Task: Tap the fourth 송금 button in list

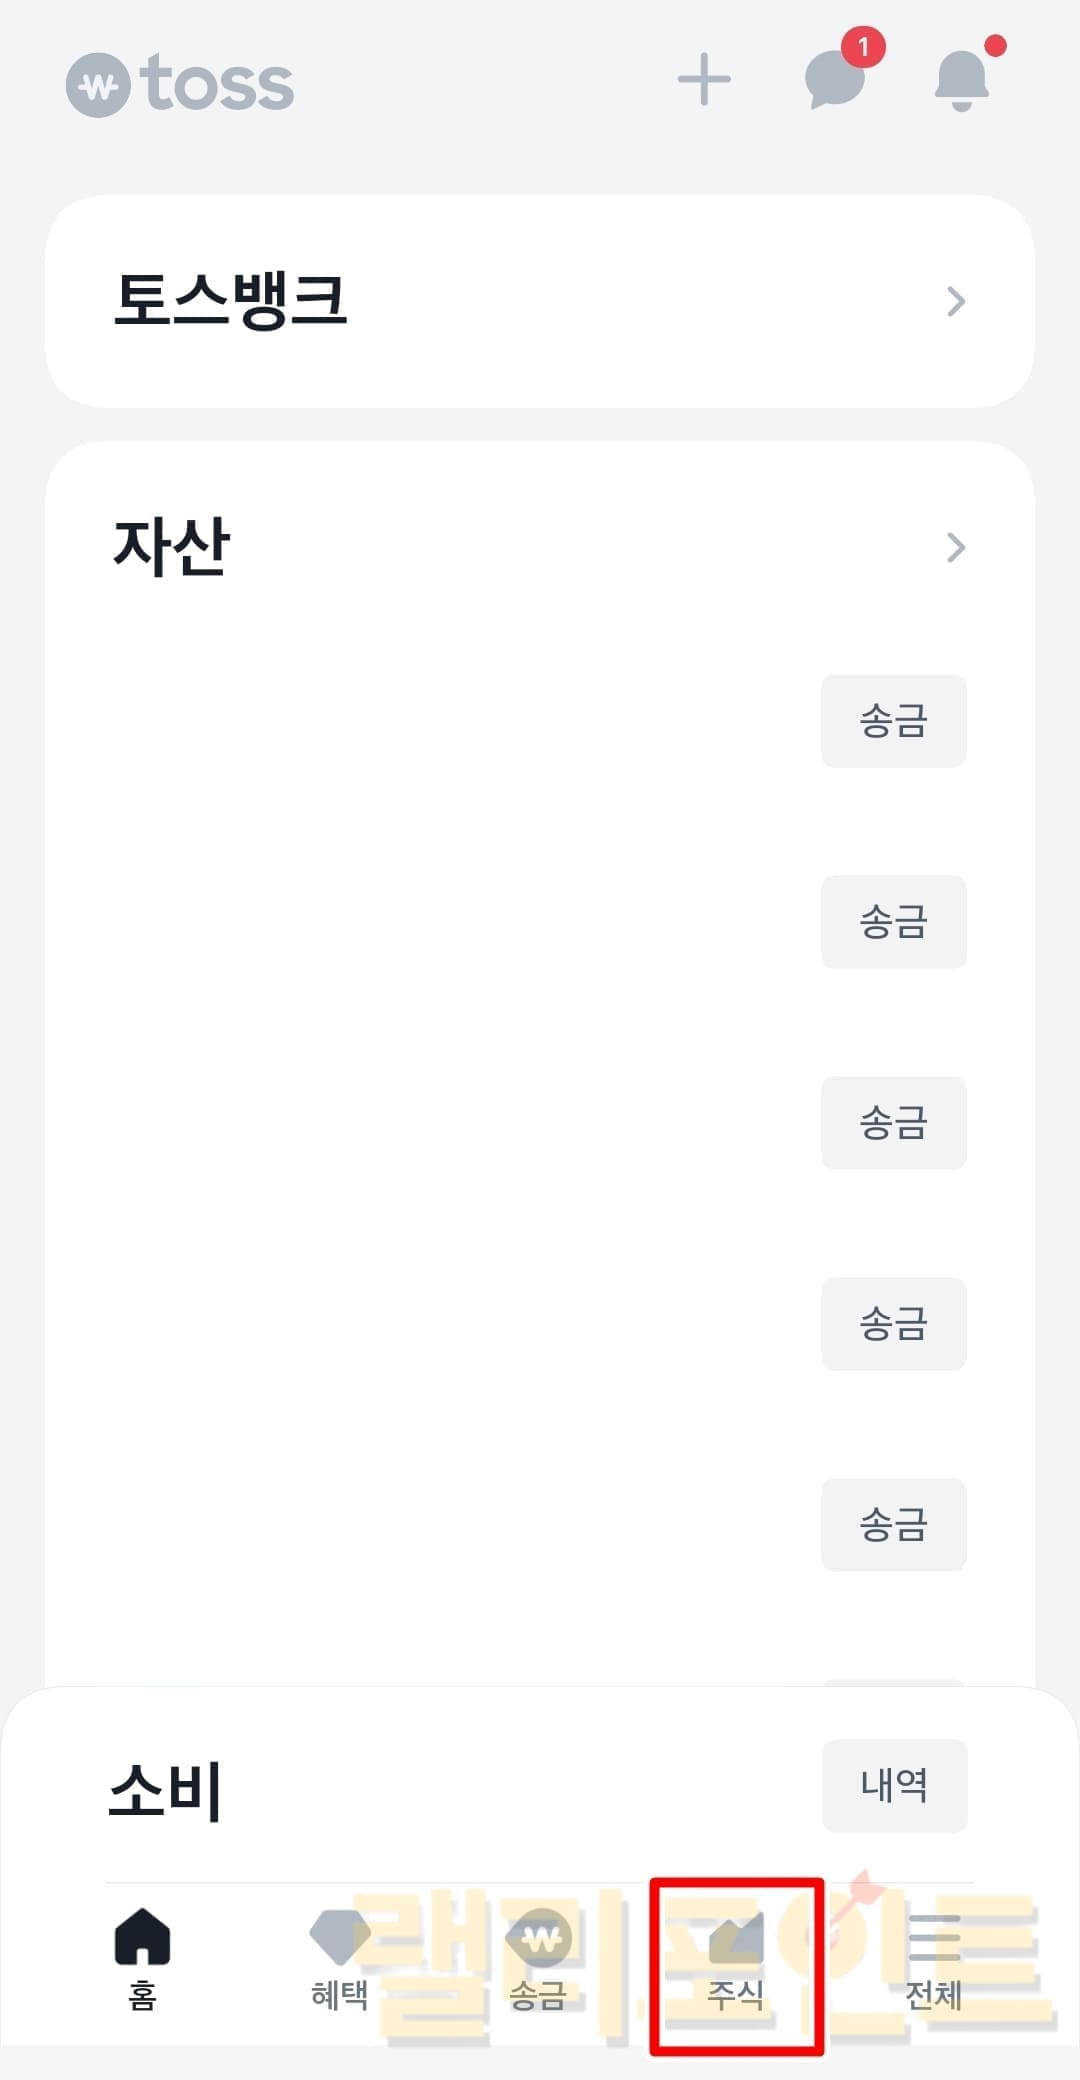Action: tap(894, 1324)
